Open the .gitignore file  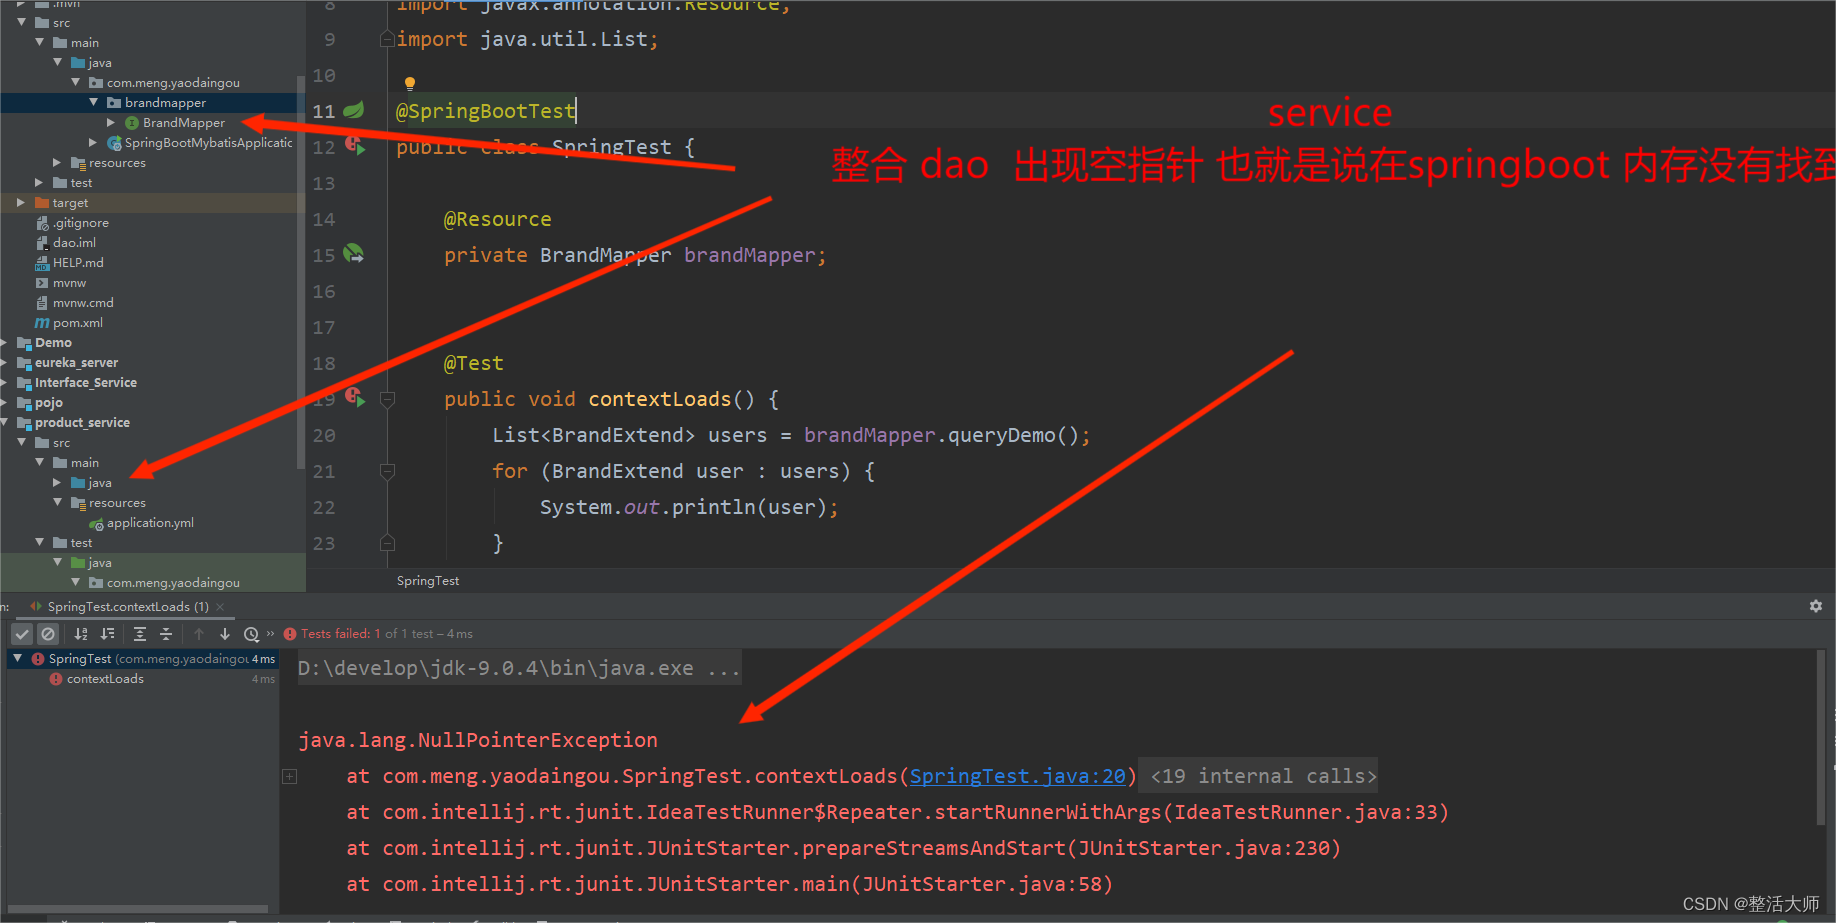tap(80, 223)
